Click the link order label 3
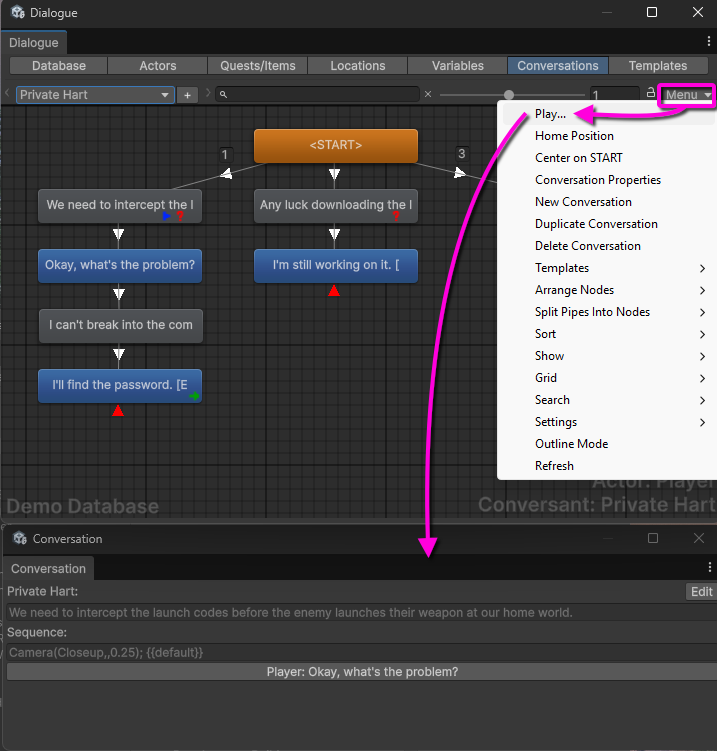 pyautogui.click(x=461, y=154)
